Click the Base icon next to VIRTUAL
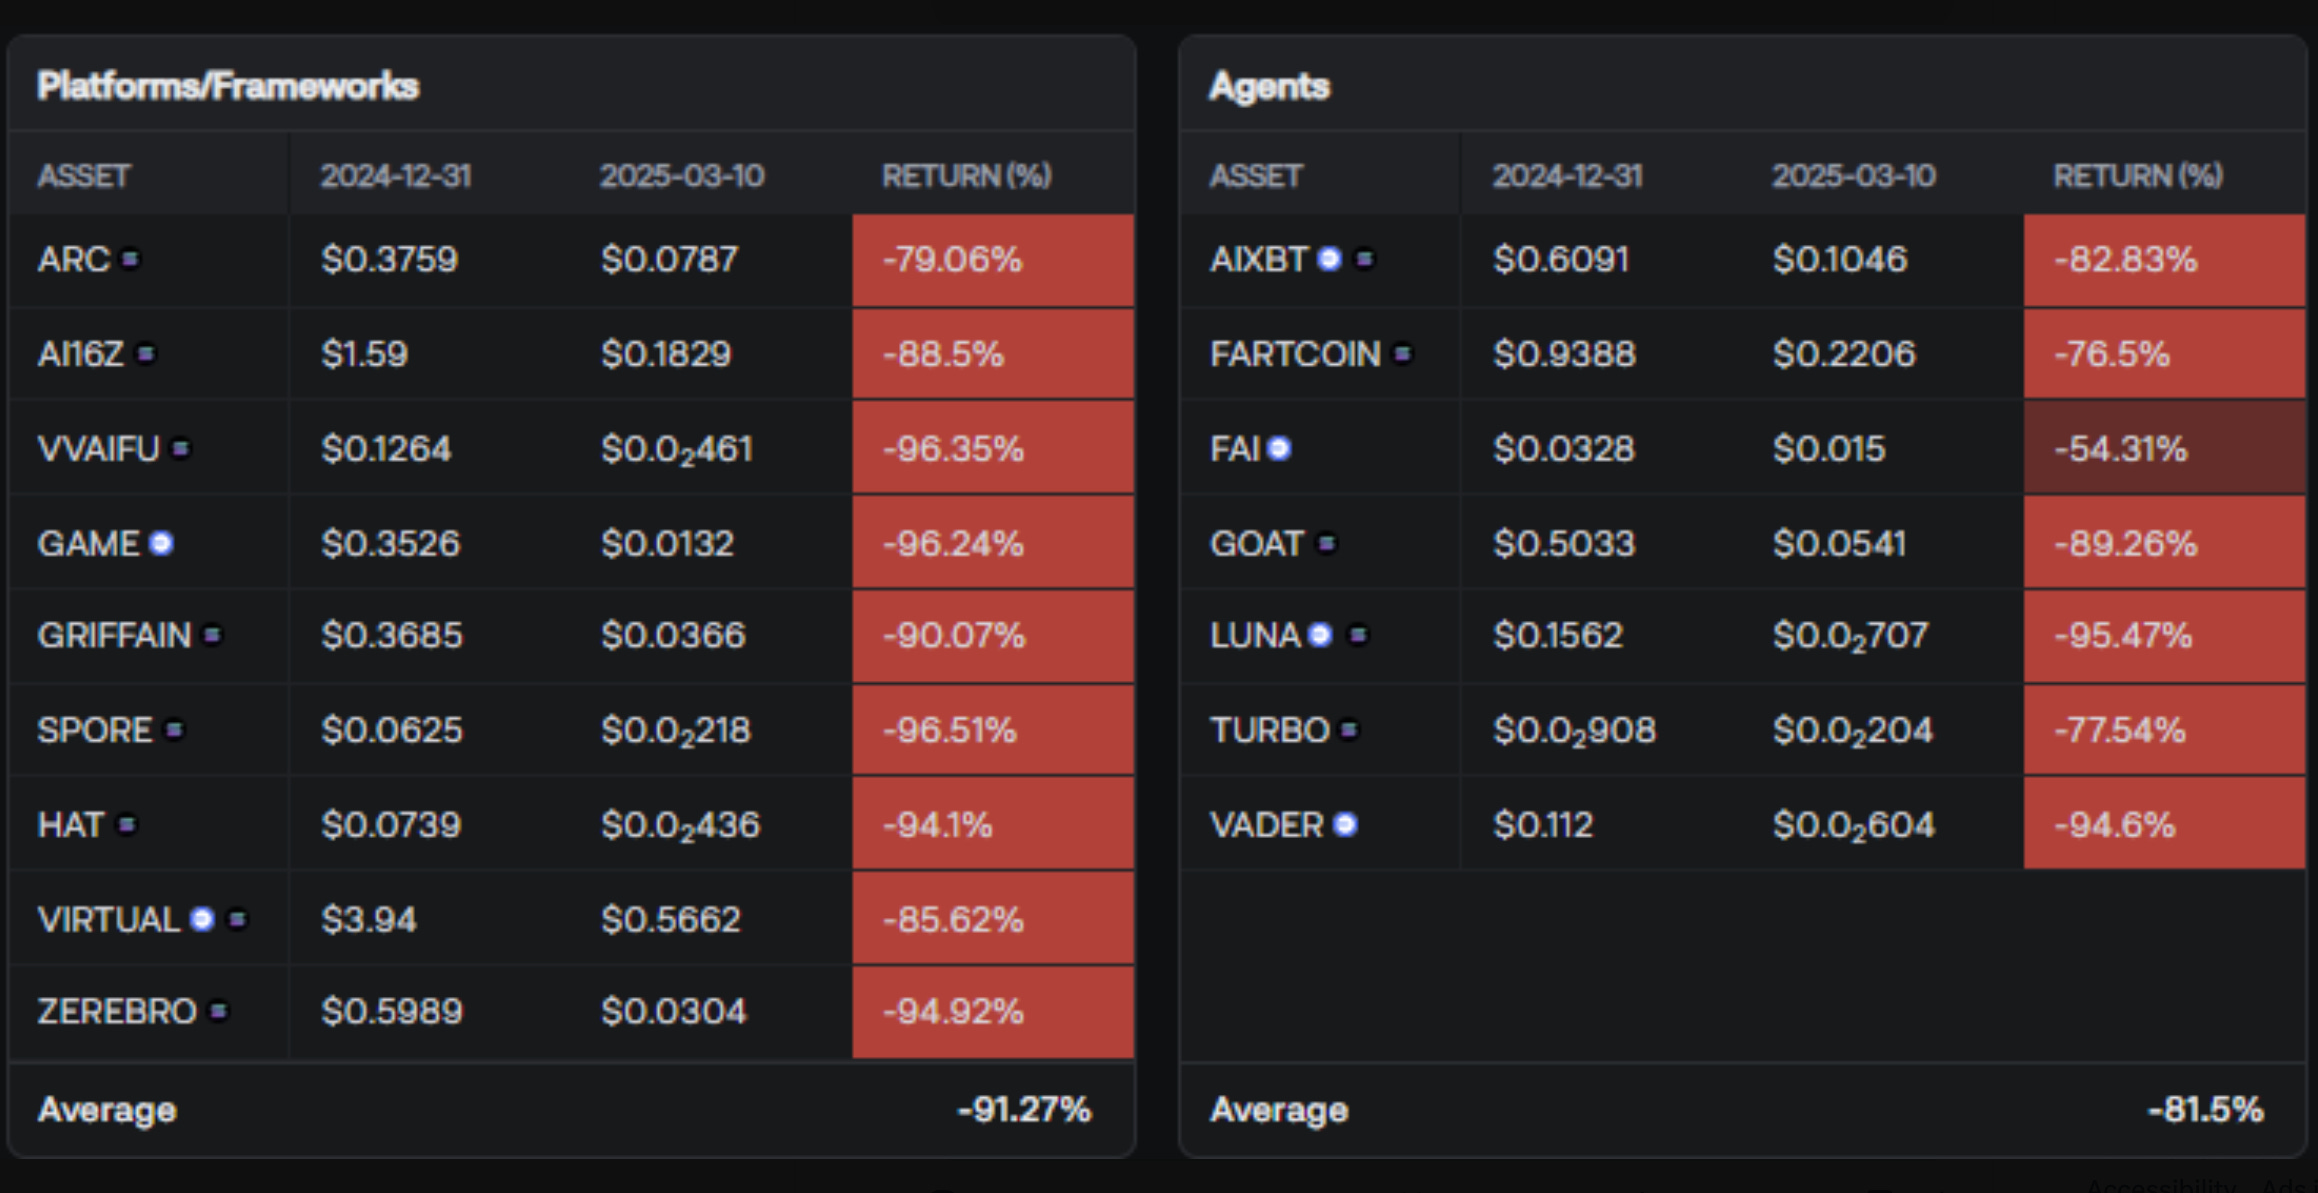 pos(202,919)
